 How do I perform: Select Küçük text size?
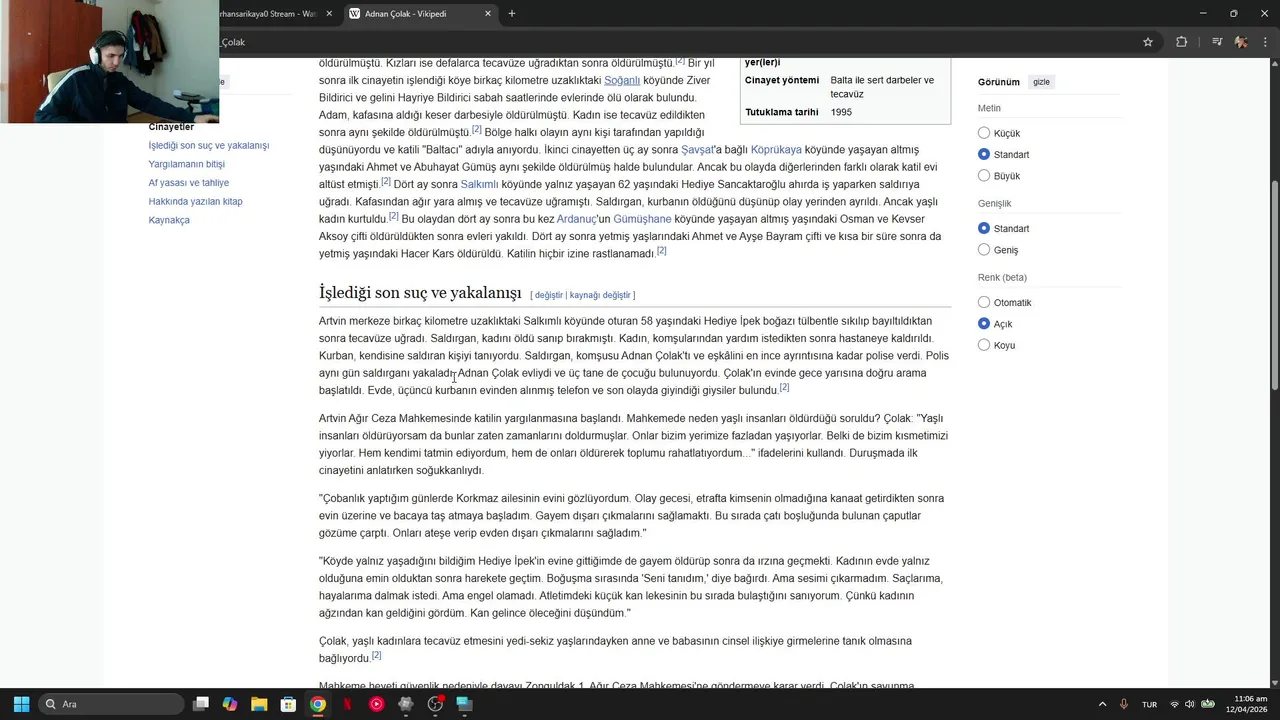coord(984,133)
